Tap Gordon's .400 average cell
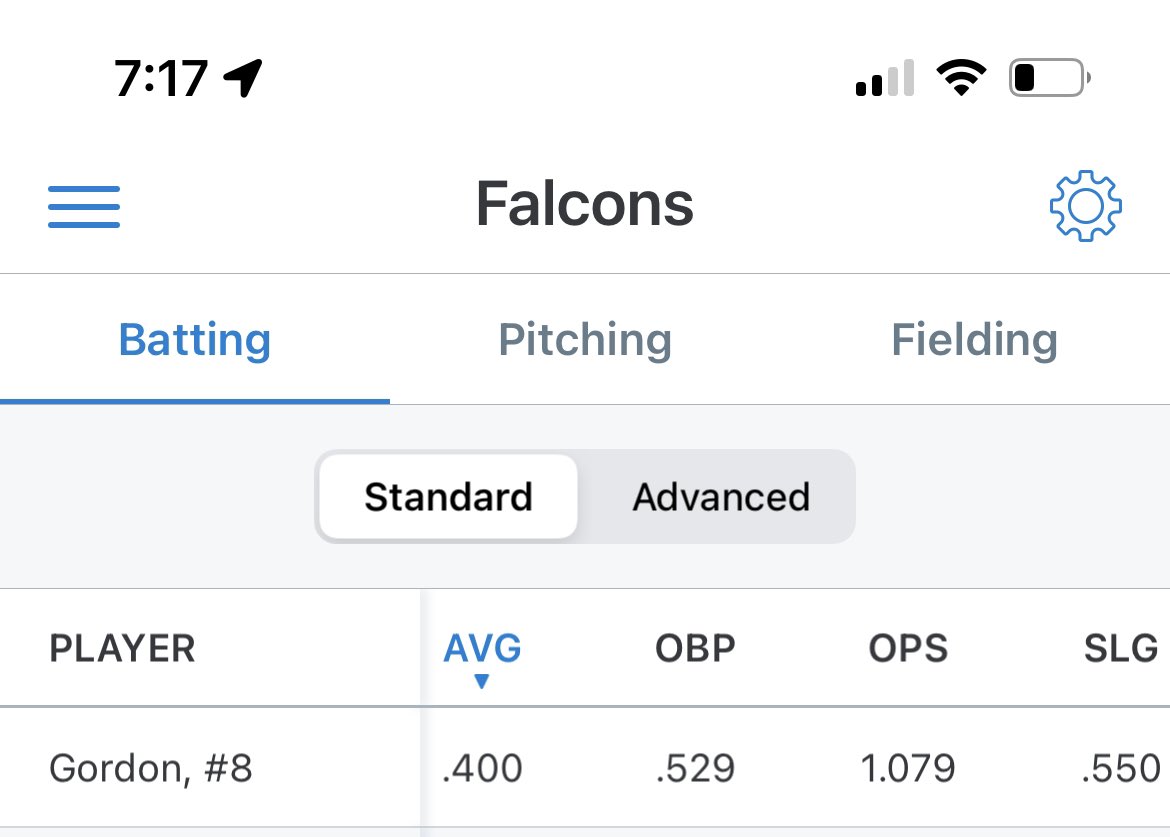Screen dimensions: 1170x837 pyautogui.click(x=482, y=768)
